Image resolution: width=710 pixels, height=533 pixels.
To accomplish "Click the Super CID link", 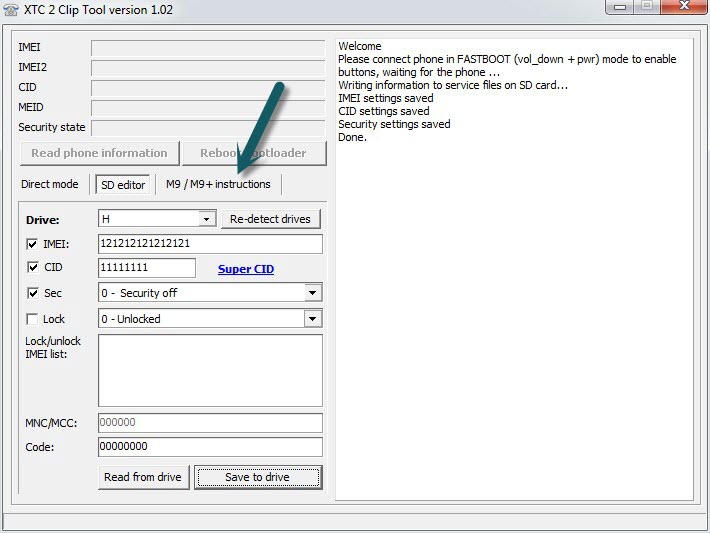I will pyautogui.click(x=246, y=269).
